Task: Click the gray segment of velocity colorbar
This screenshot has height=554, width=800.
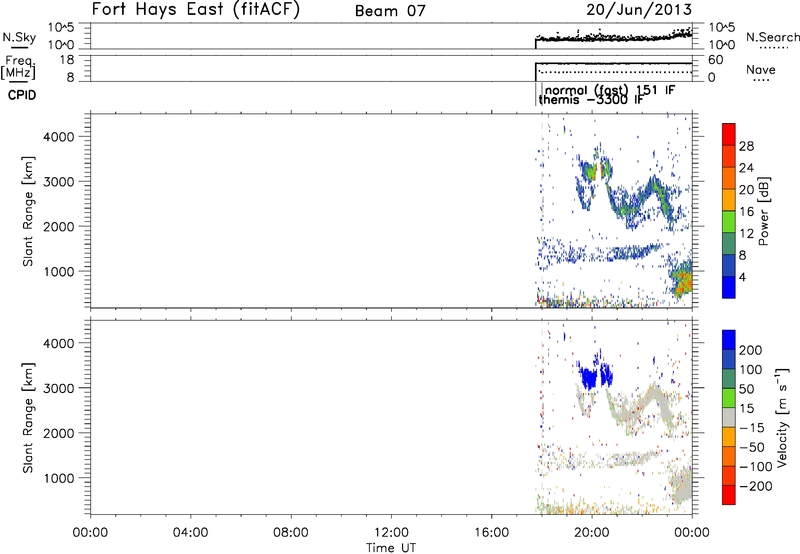Action: point(729,417)
